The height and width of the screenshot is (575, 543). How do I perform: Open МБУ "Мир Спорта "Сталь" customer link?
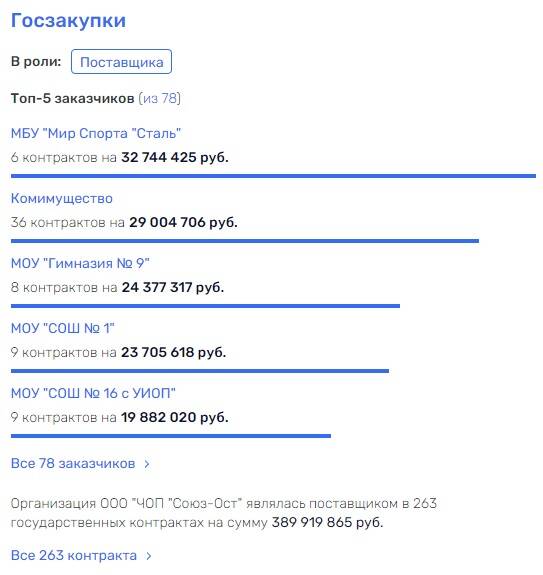click(96, 133)
